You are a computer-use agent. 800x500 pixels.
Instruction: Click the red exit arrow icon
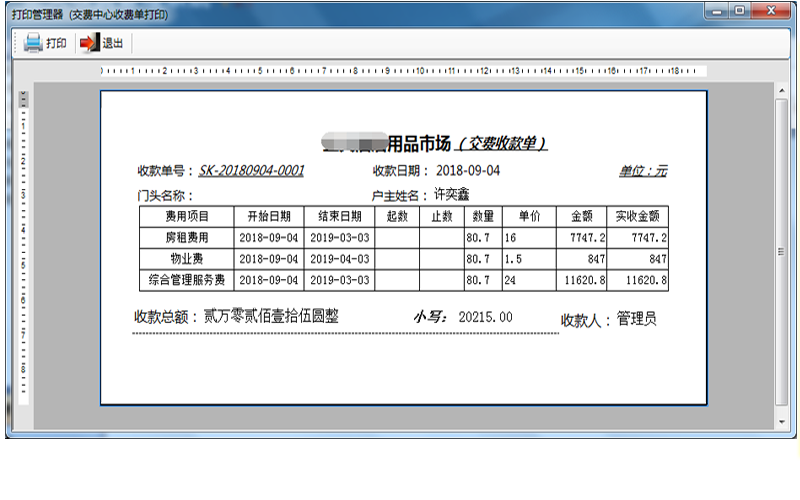89,43
